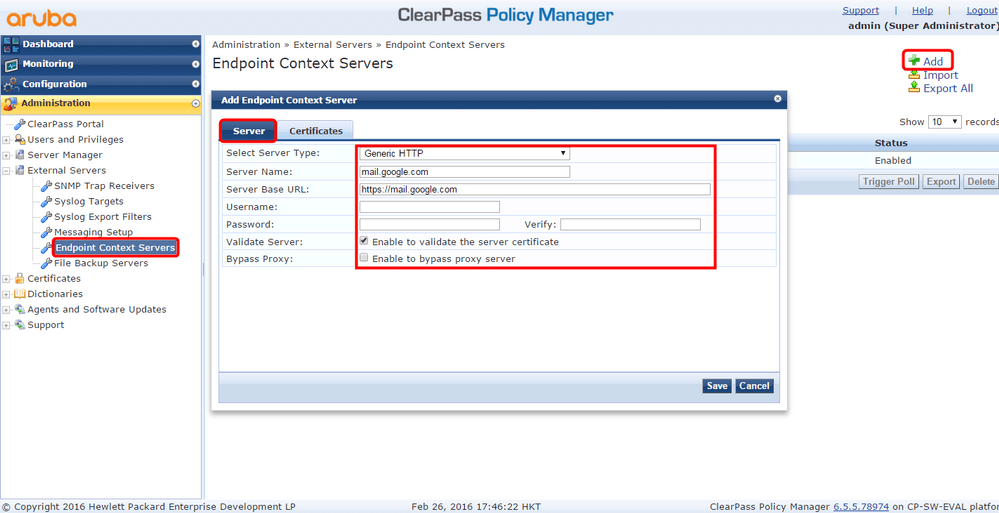Click the Server Manager icon
The image size is (999, 513).
(20, 155)
